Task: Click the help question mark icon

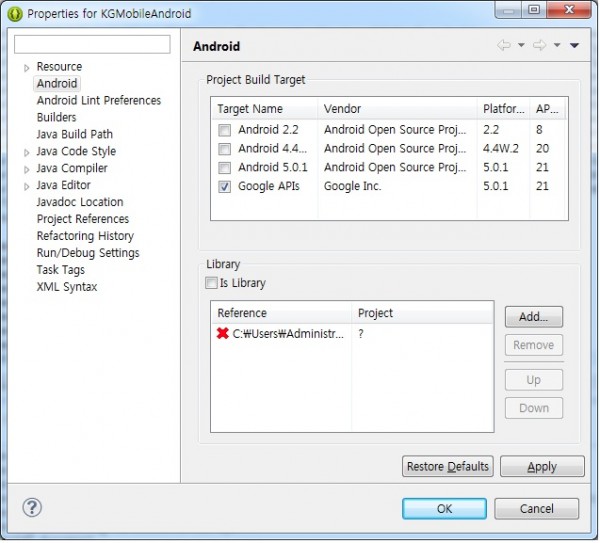Action: pyautogui.click(x=32, y=508)
